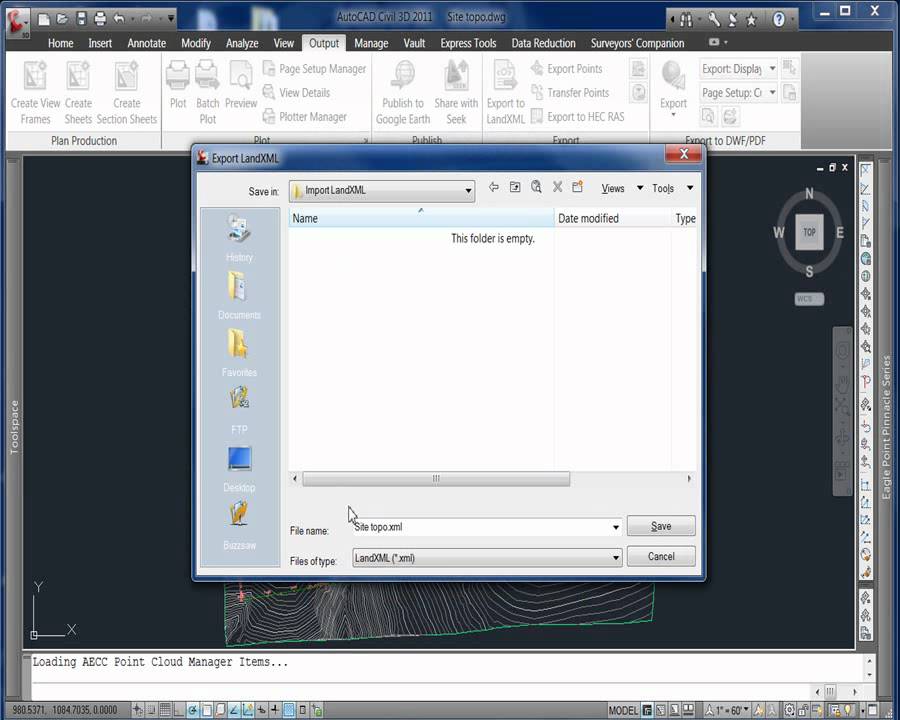Click the WCS coordinate system dropdown
Viewport: 900px width, 720px height.
click(x=809, y=299)
